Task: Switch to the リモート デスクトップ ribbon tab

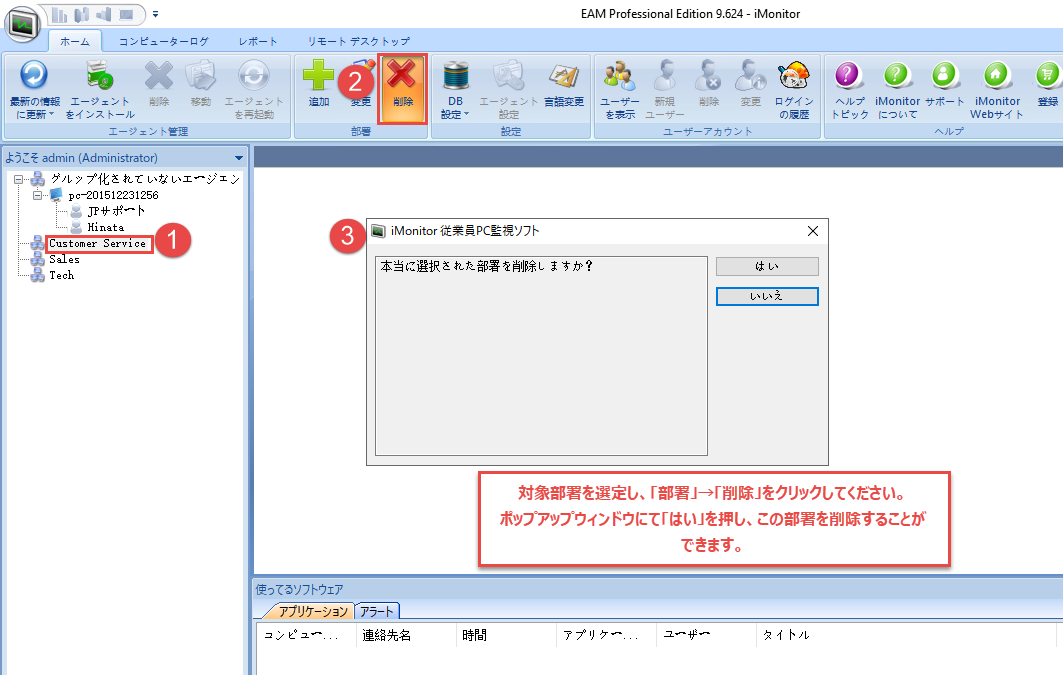Action: pyautogui.click(x=359, y=41)
